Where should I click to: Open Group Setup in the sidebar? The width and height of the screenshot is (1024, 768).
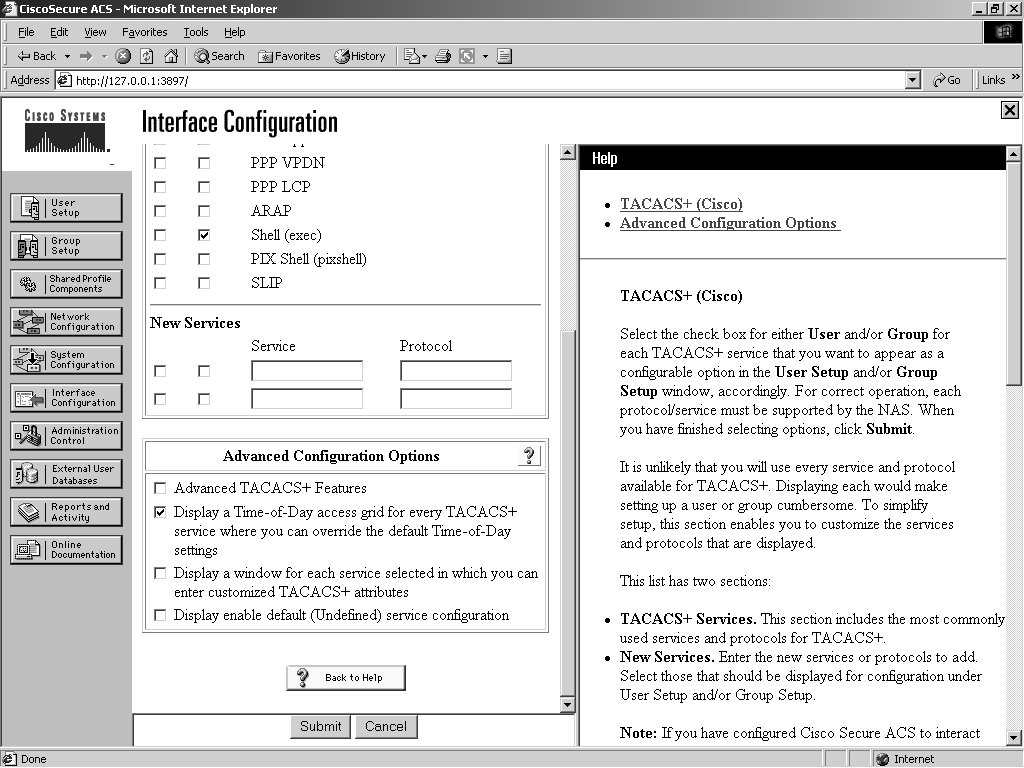coord(66,246)
